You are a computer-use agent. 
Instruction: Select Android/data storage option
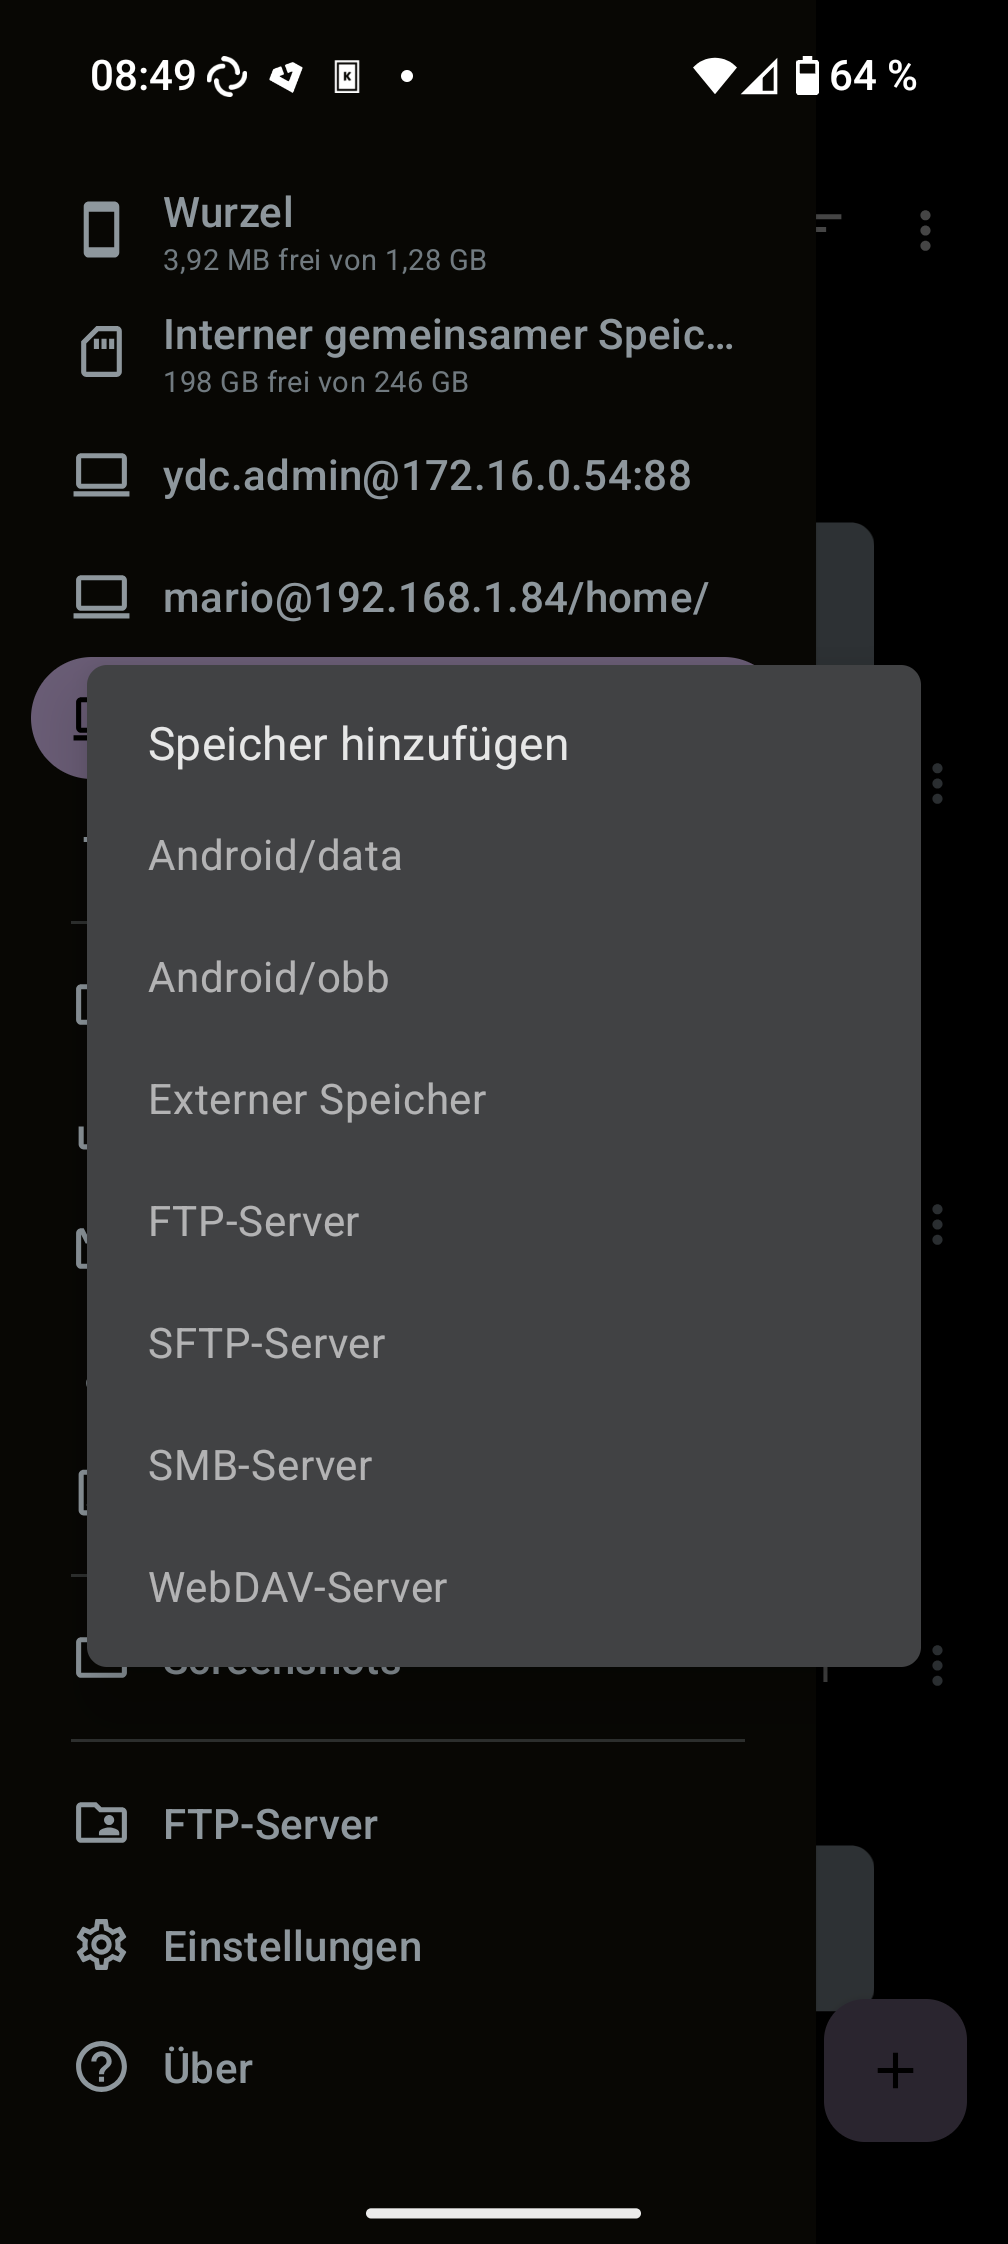coord(504,856)
